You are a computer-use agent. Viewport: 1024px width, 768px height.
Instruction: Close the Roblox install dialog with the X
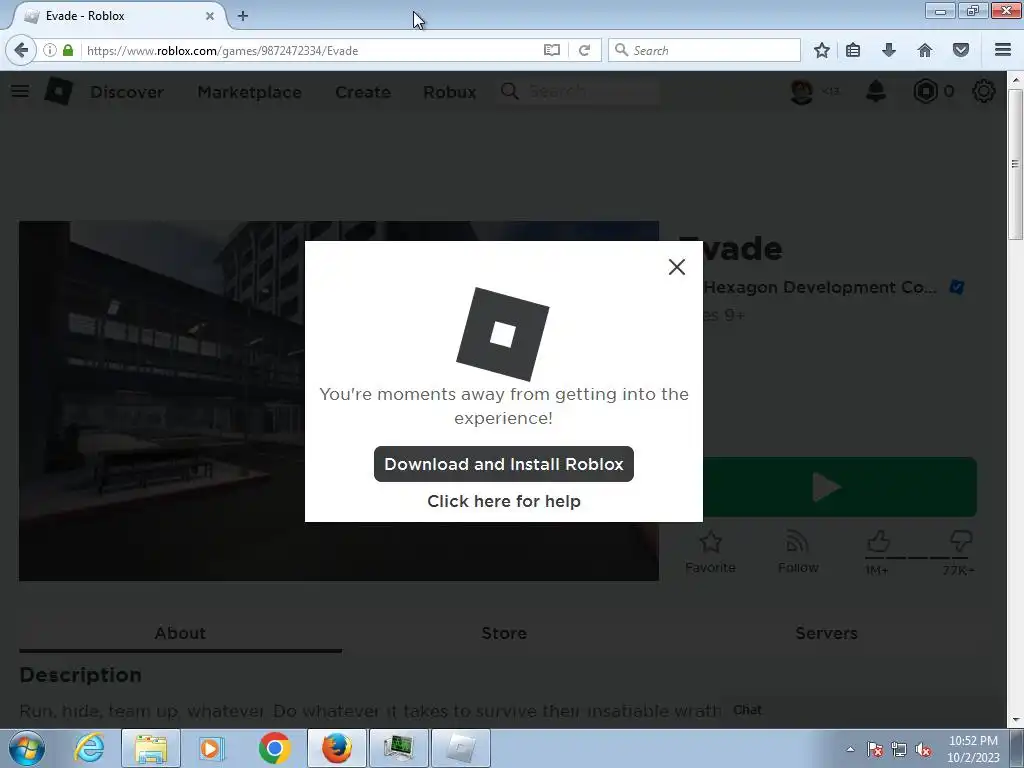point(677,267)
